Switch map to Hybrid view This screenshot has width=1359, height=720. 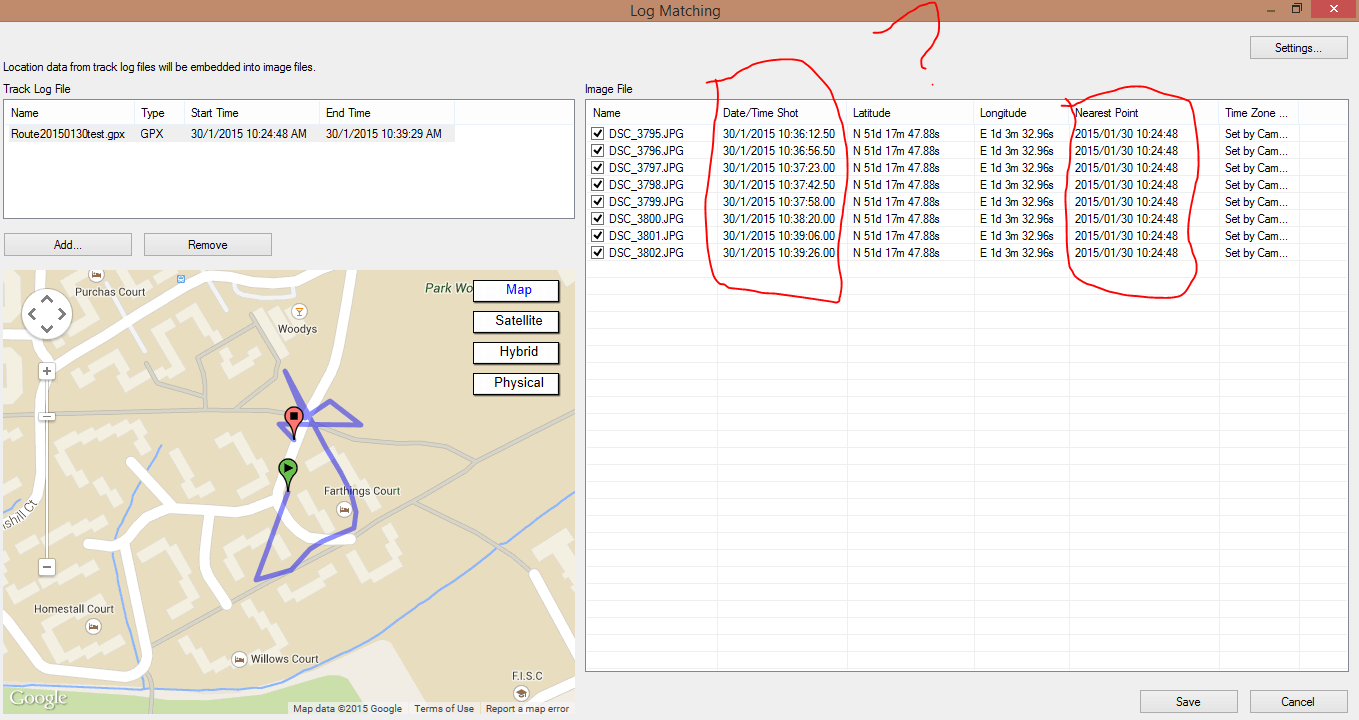point(516,352)
